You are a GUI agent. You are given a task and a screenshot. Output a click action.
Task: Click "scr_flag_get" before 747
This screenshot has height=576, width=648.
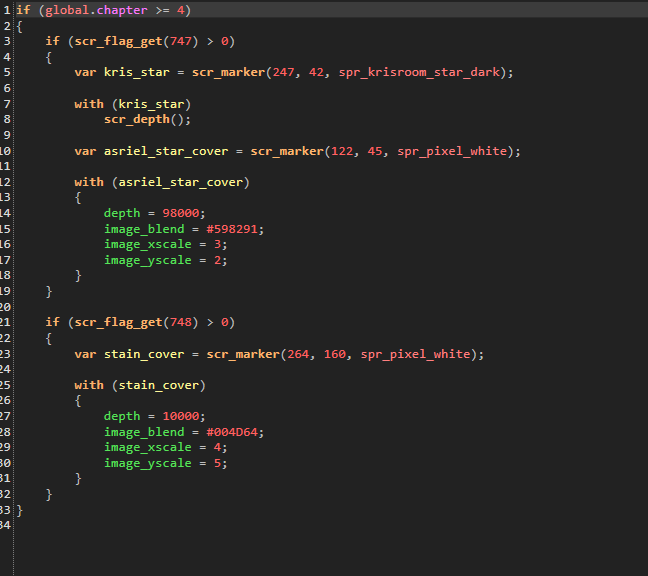(x=118, y=42)
